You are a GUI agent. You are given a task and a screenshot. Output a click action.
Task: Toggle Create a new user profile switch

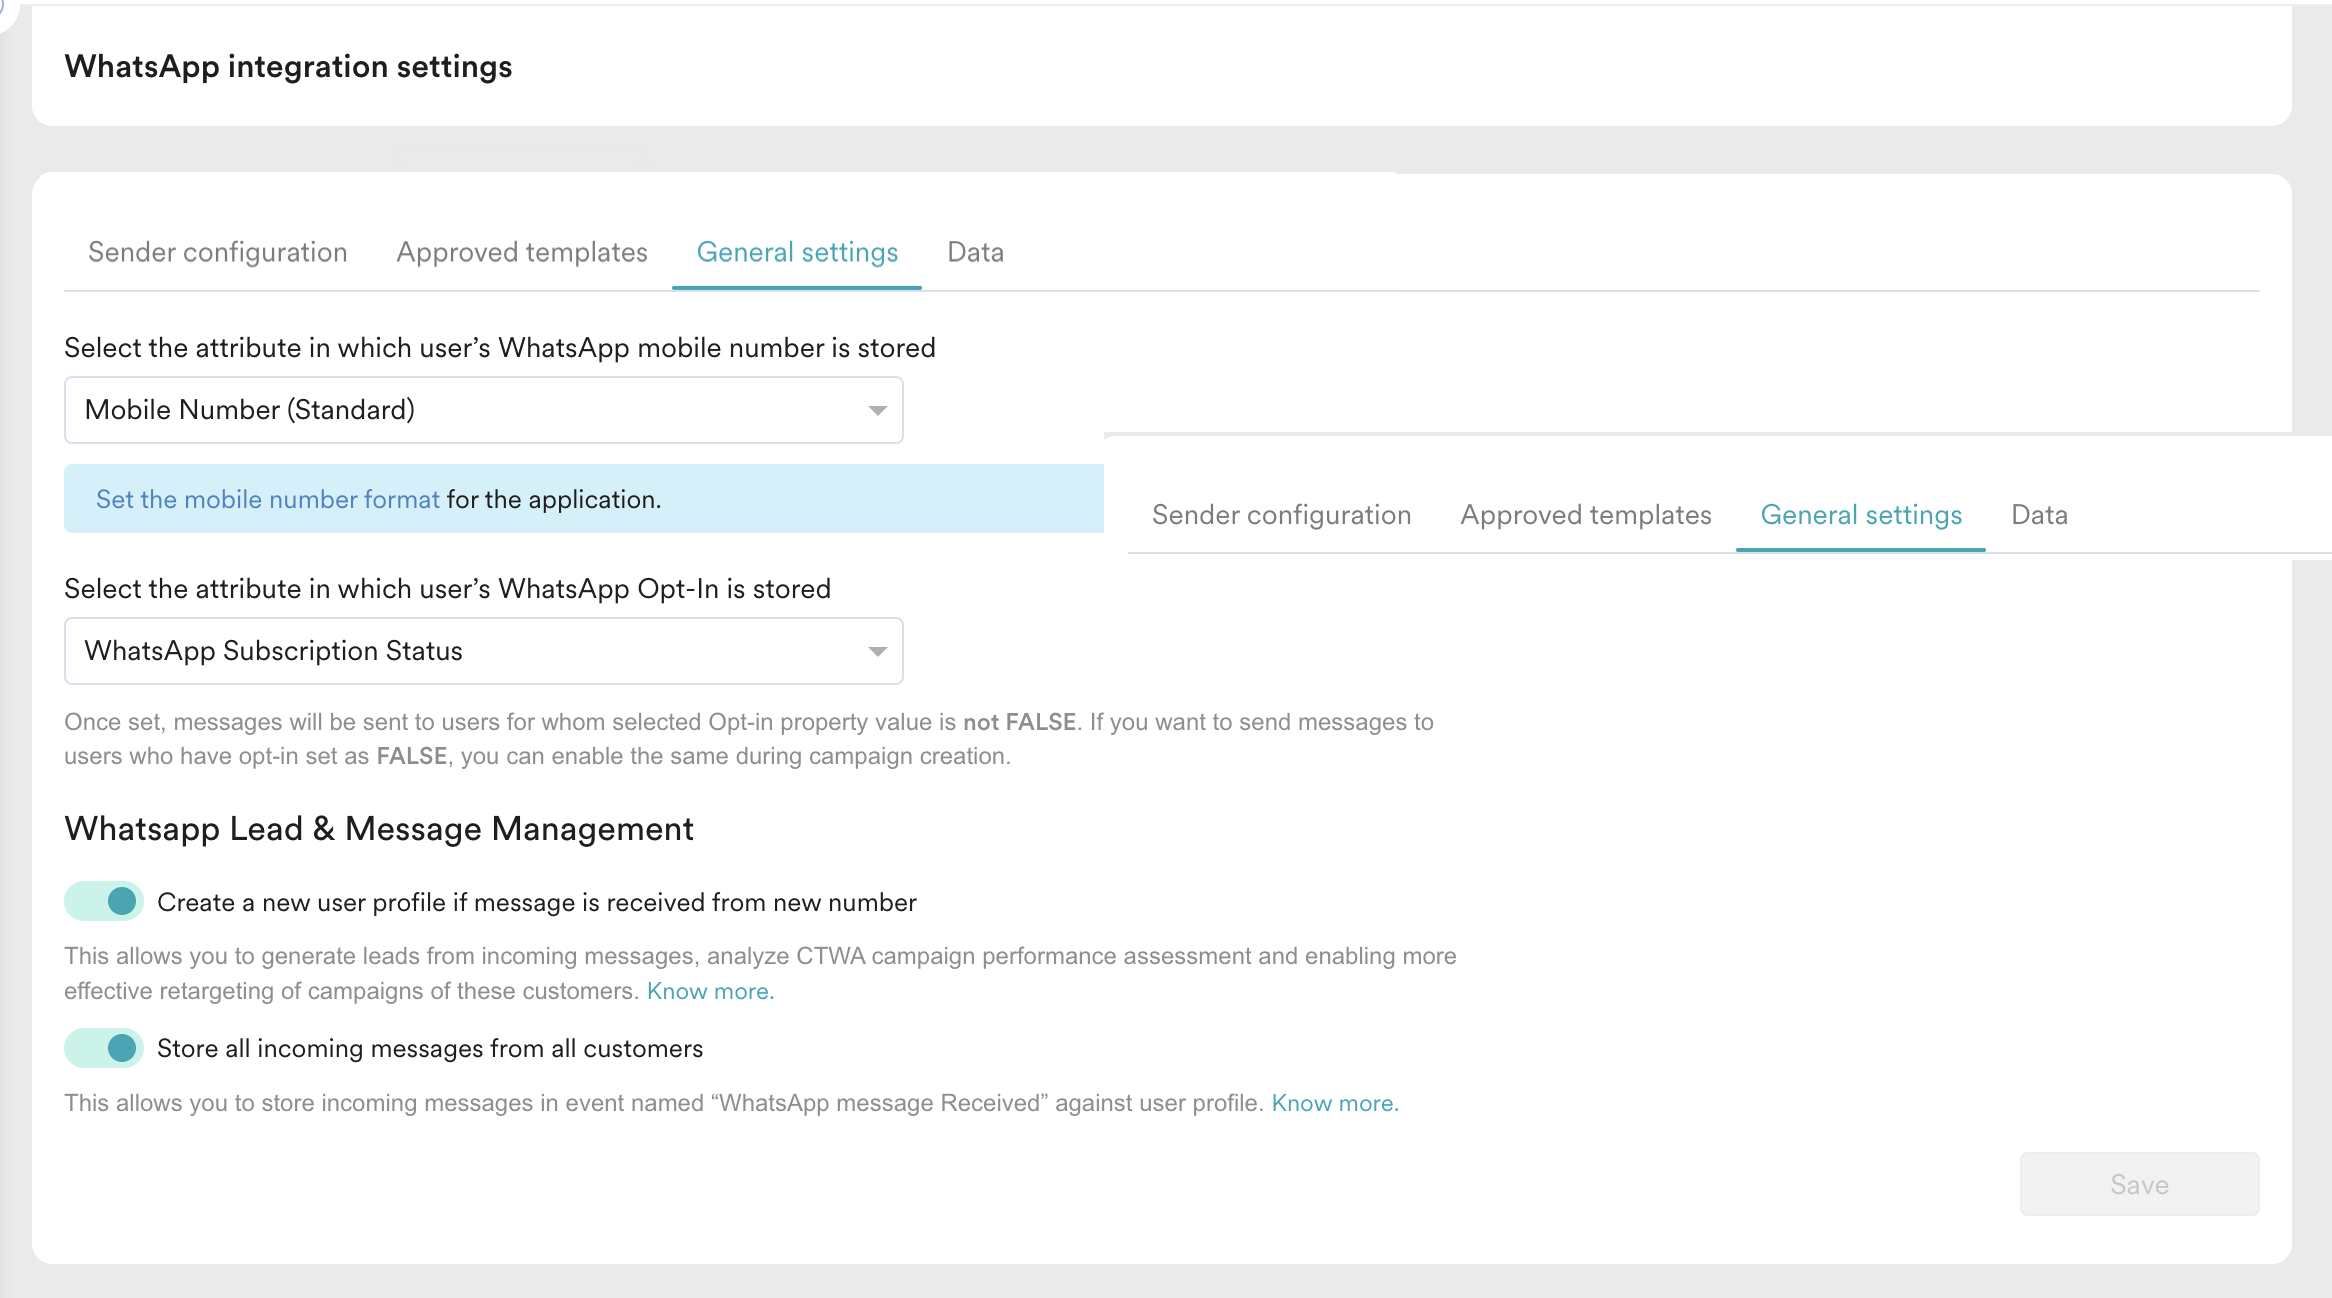tap(105, 902)
